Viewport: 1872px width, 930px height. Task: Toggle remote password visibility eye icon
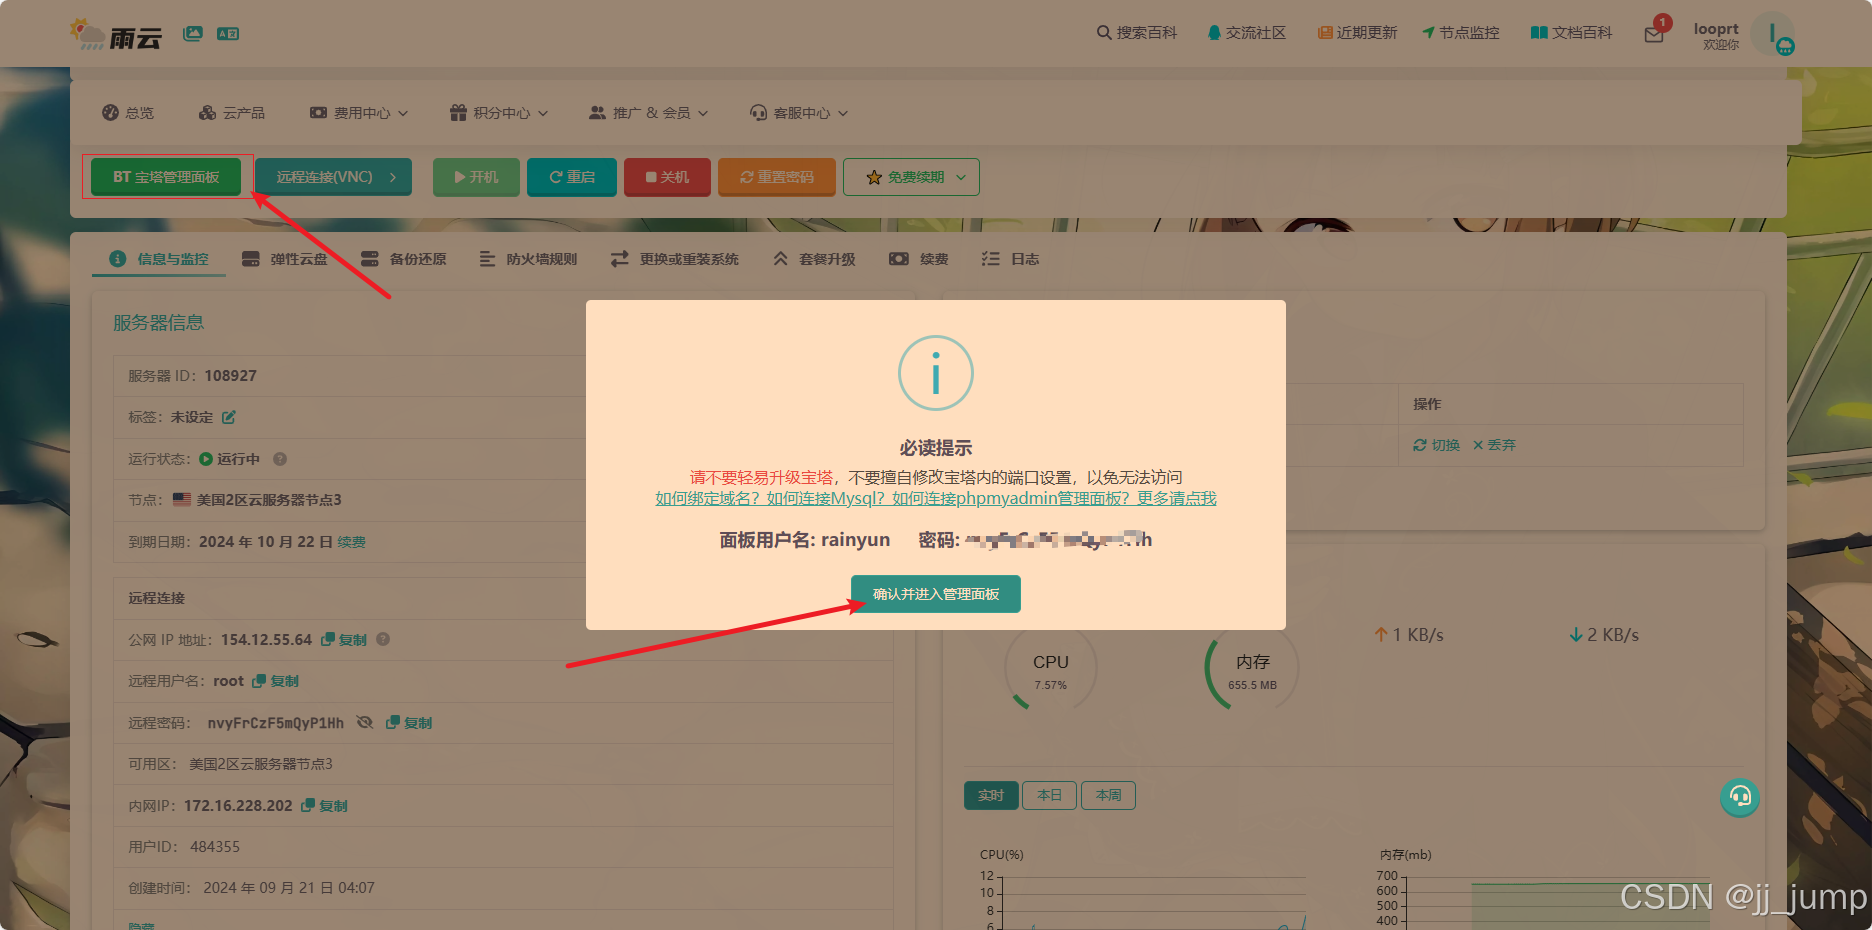pos(365,722)
